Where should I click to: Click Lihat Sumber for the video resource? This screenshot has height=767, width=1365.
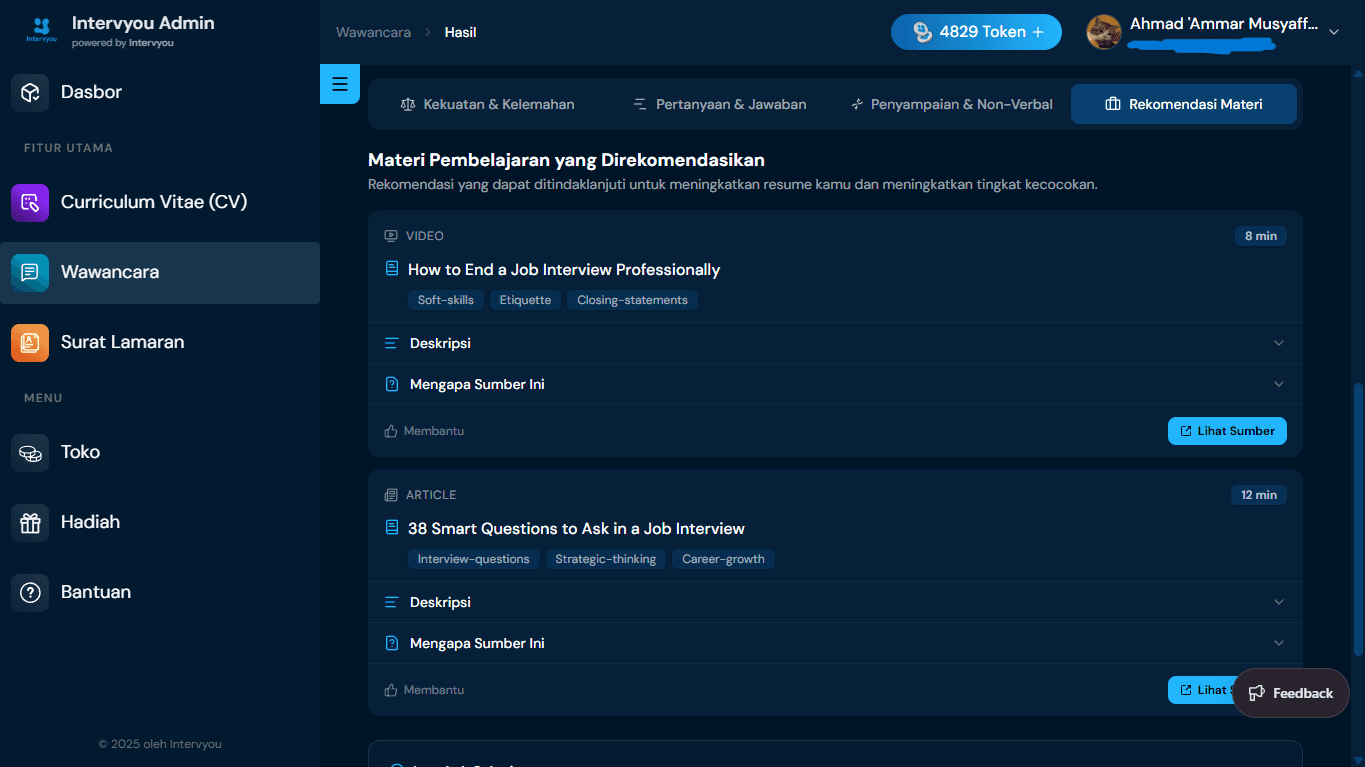coord(1227,431)
